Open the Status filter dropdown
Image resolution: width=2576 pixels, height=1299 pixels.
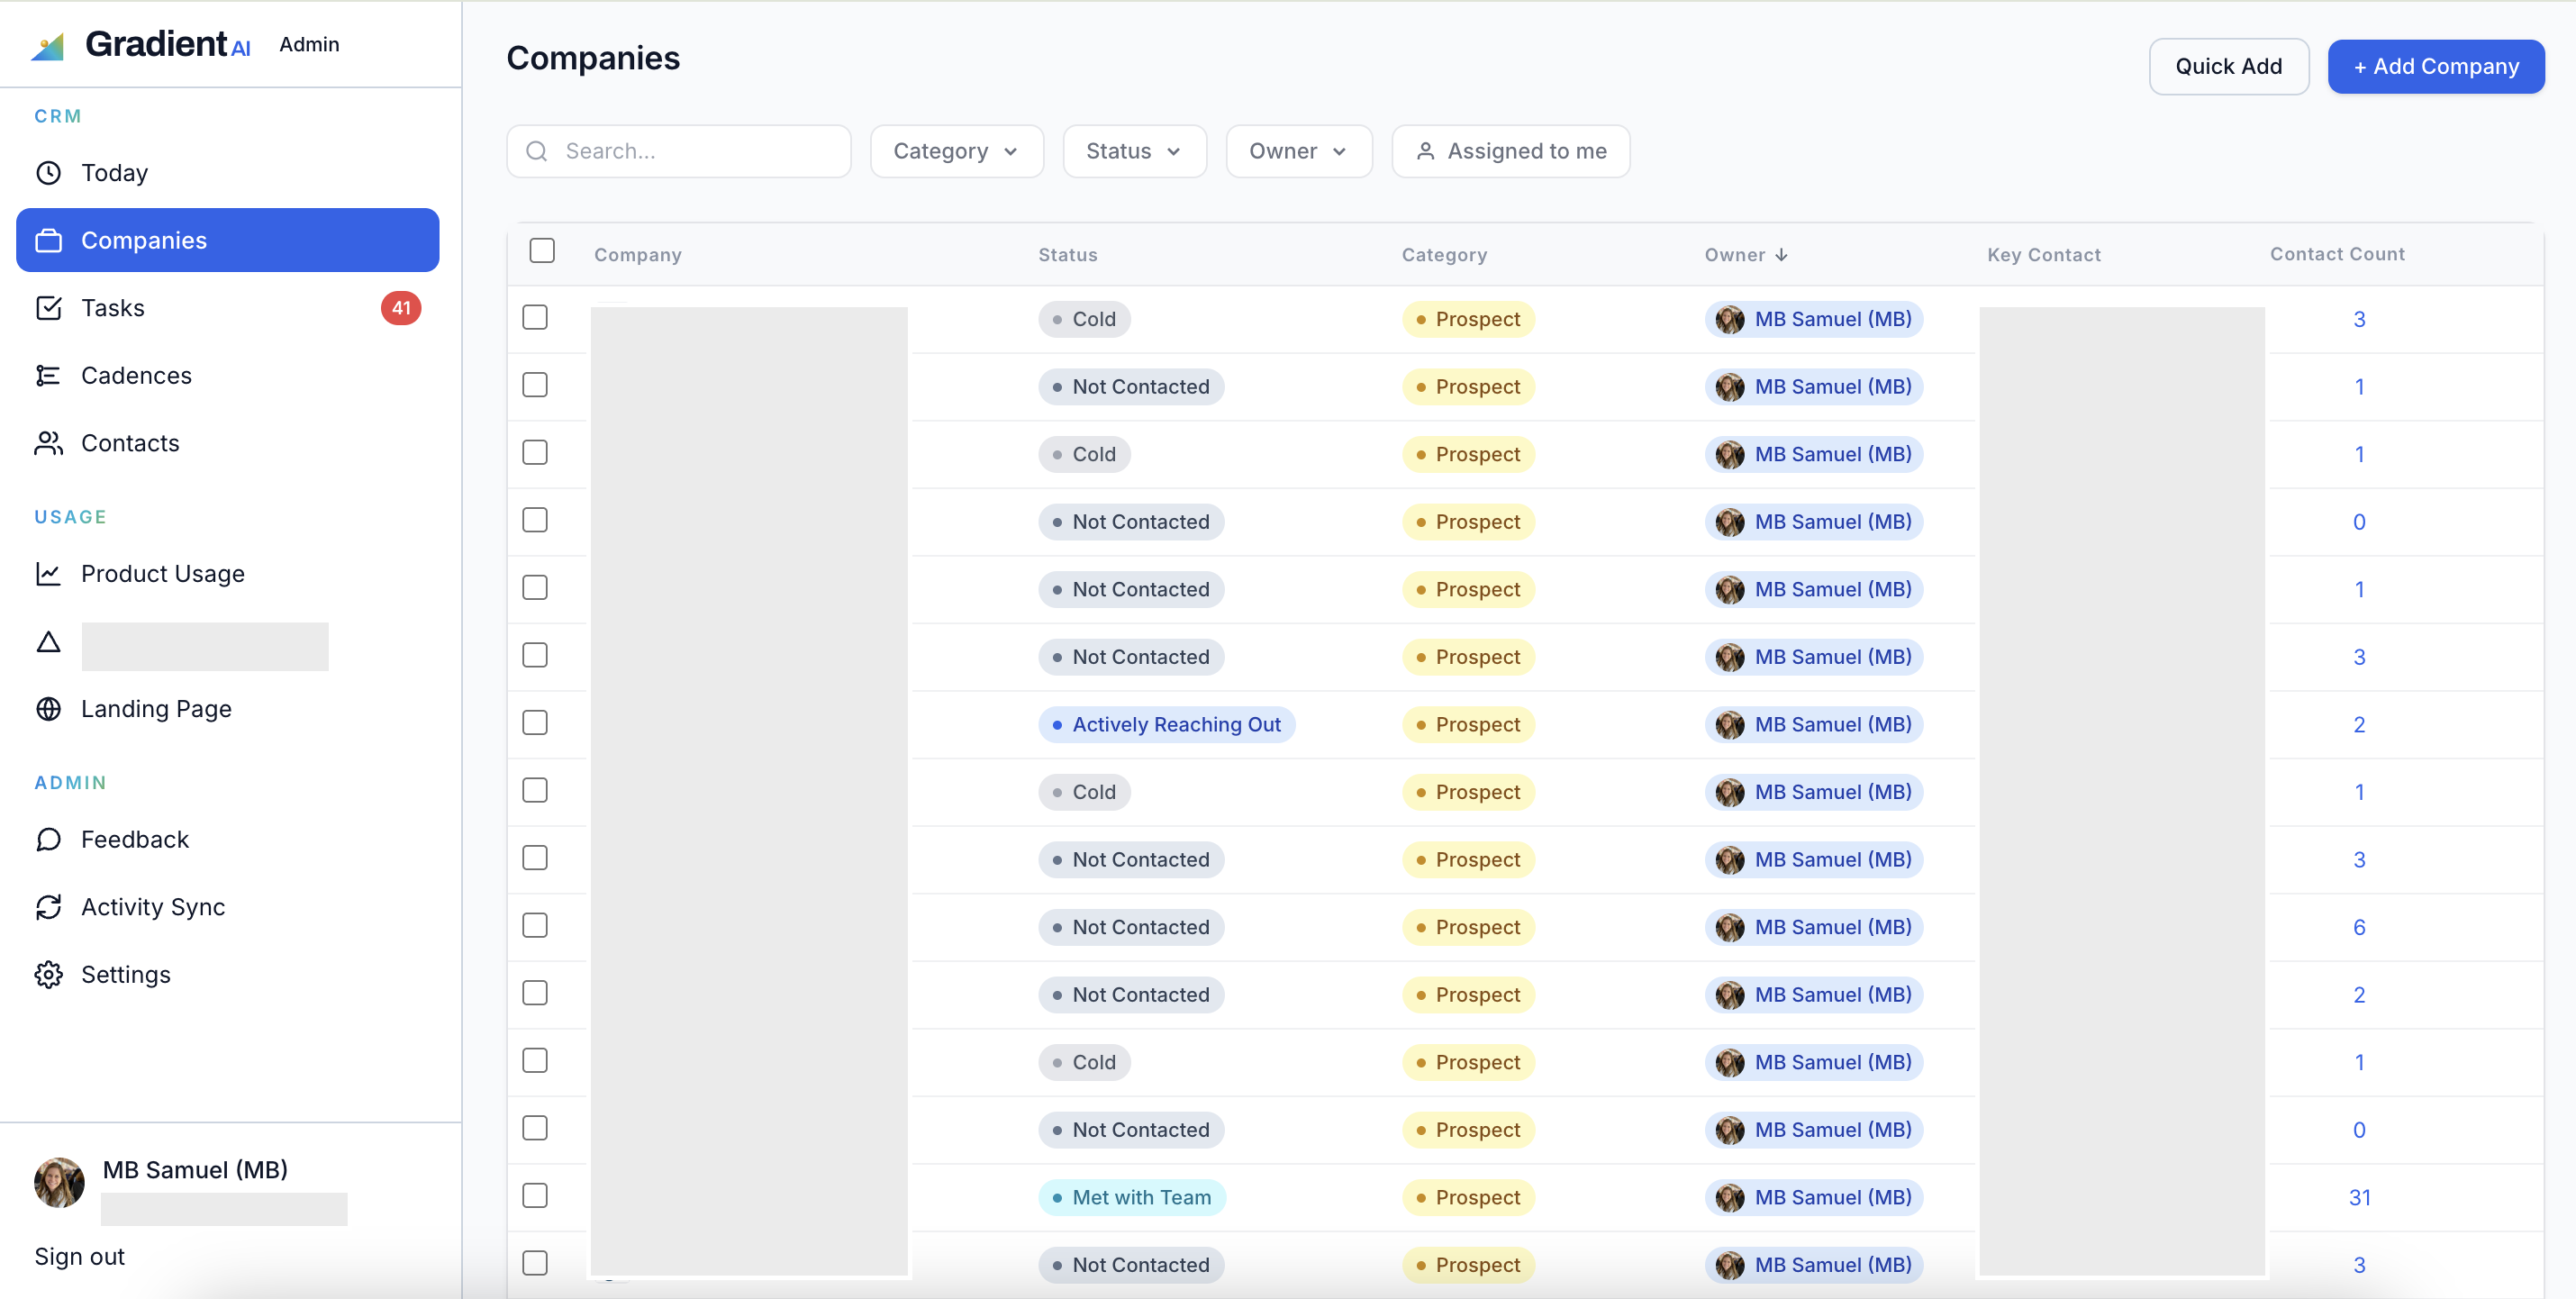[x=1134, y=151]
